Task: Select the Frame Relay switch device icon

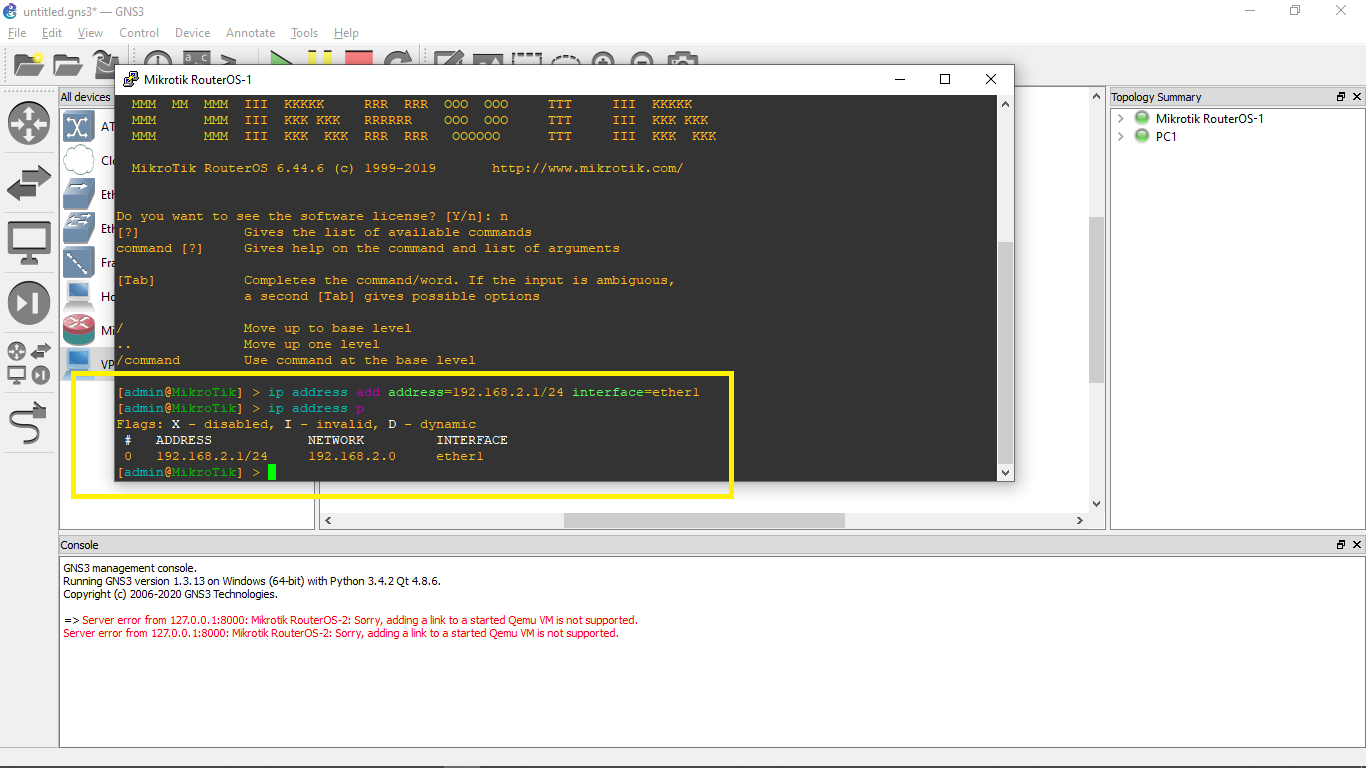Action: (79, 262)
